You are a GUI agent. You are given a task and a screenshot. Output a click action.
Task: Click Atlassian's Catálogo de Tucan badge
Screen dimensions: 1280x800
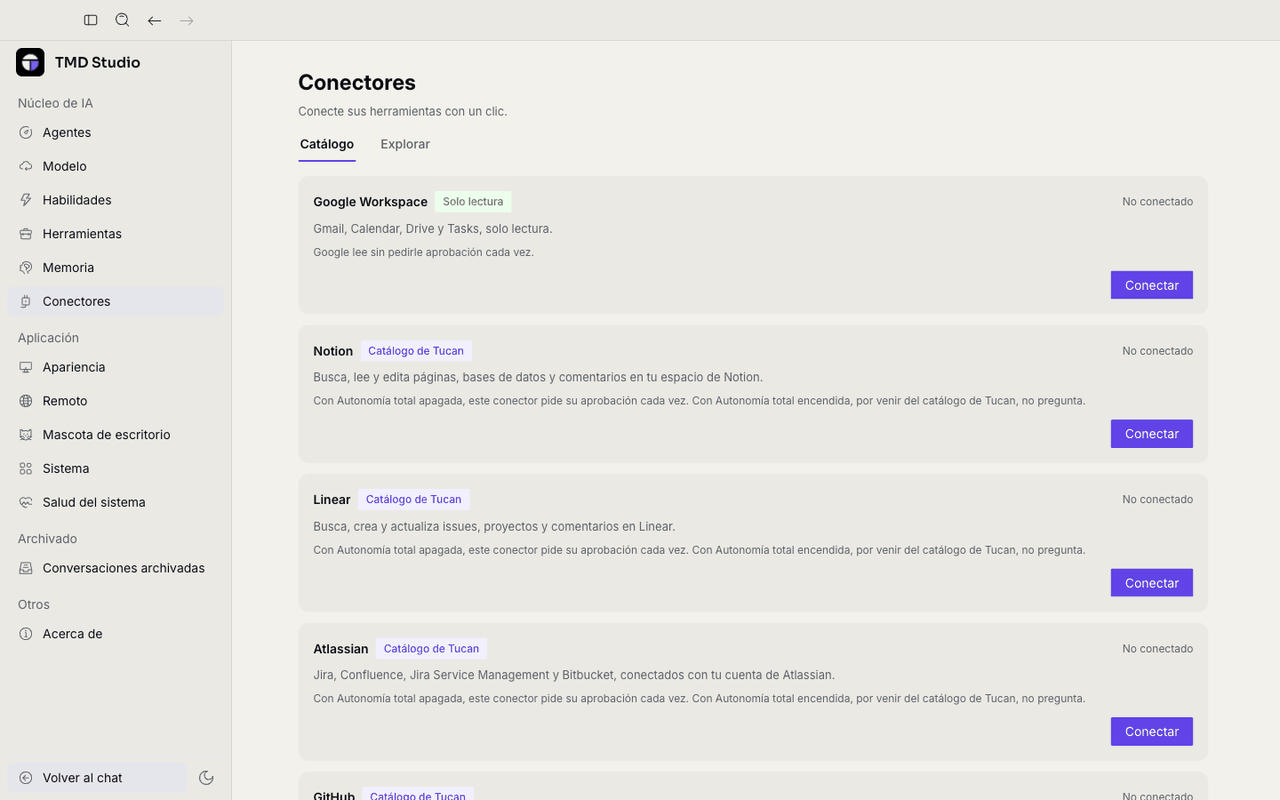pyautogui.click(x=431, y=648)
